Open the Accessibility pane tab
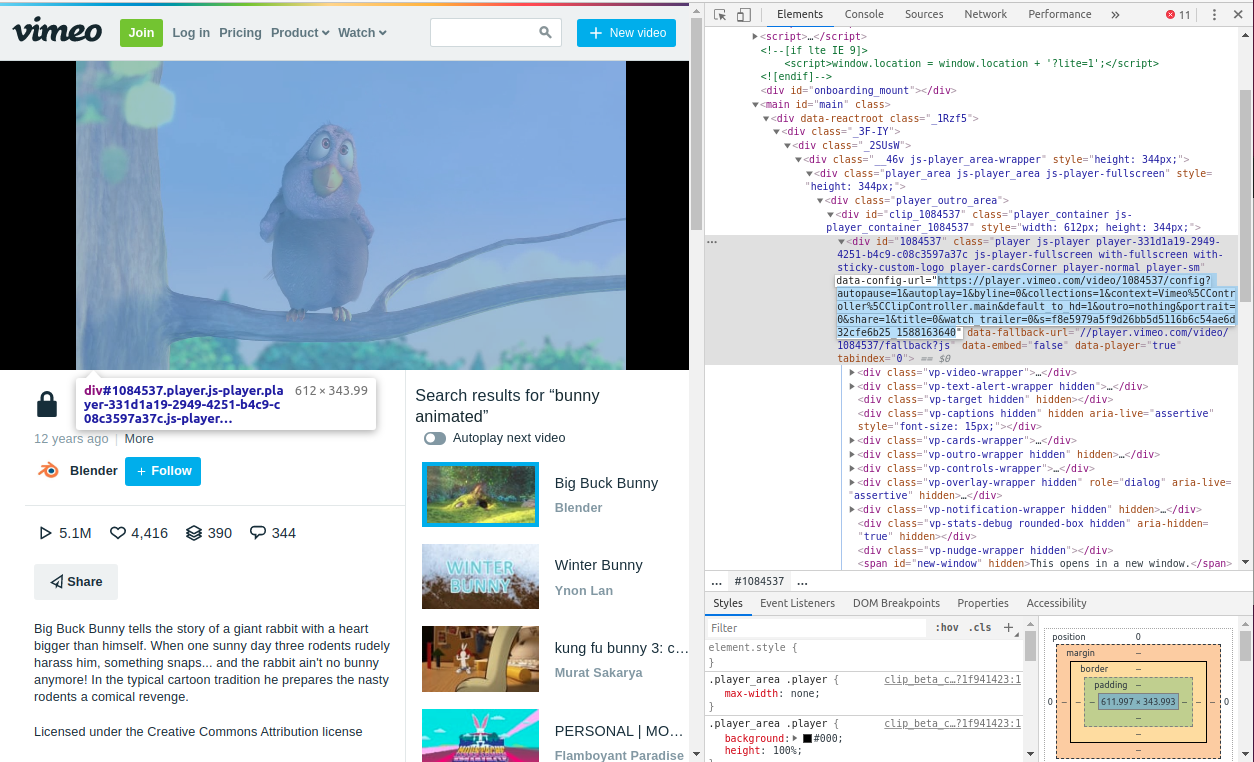This screenshot has height=762, width=1254. coord(1056,604)
